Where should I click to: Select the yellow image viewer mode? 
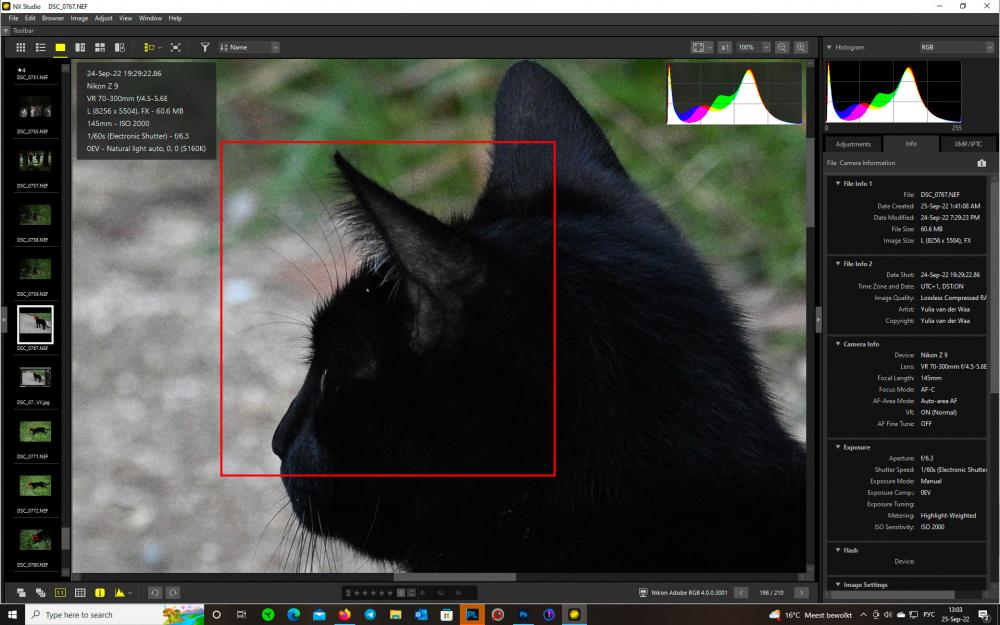tap(60, 47)
